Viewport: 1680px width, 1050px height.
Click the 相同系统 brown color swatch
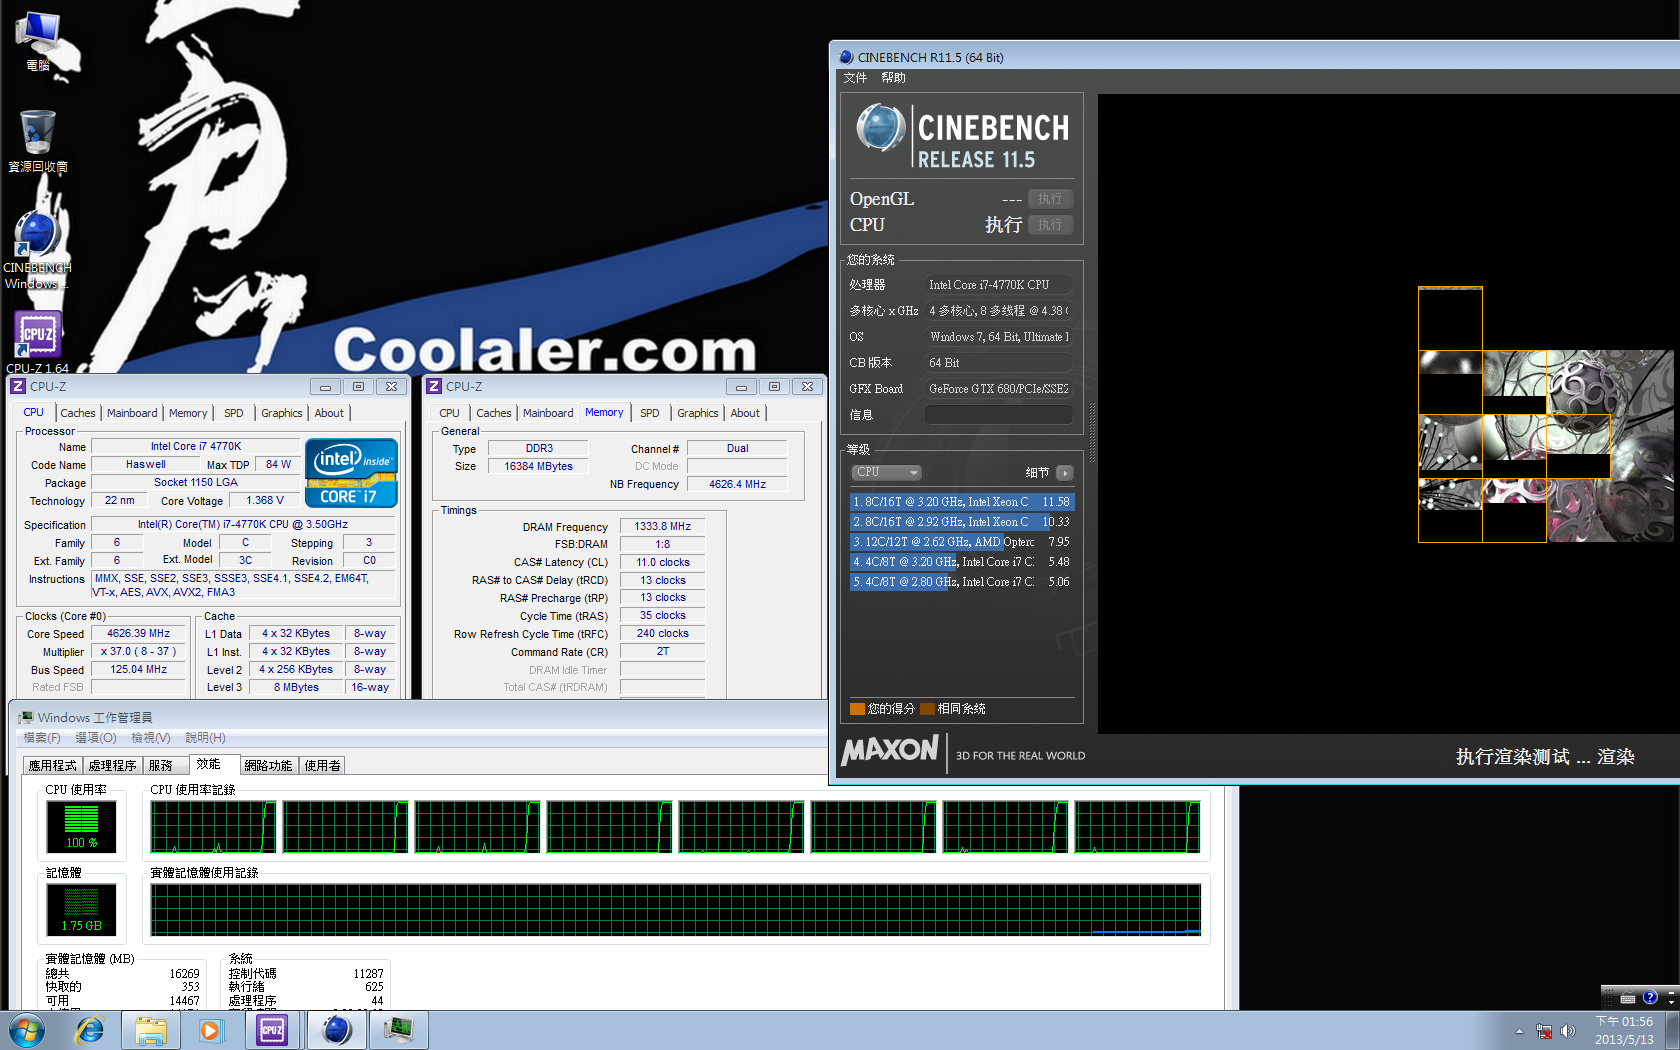[927, 709]
